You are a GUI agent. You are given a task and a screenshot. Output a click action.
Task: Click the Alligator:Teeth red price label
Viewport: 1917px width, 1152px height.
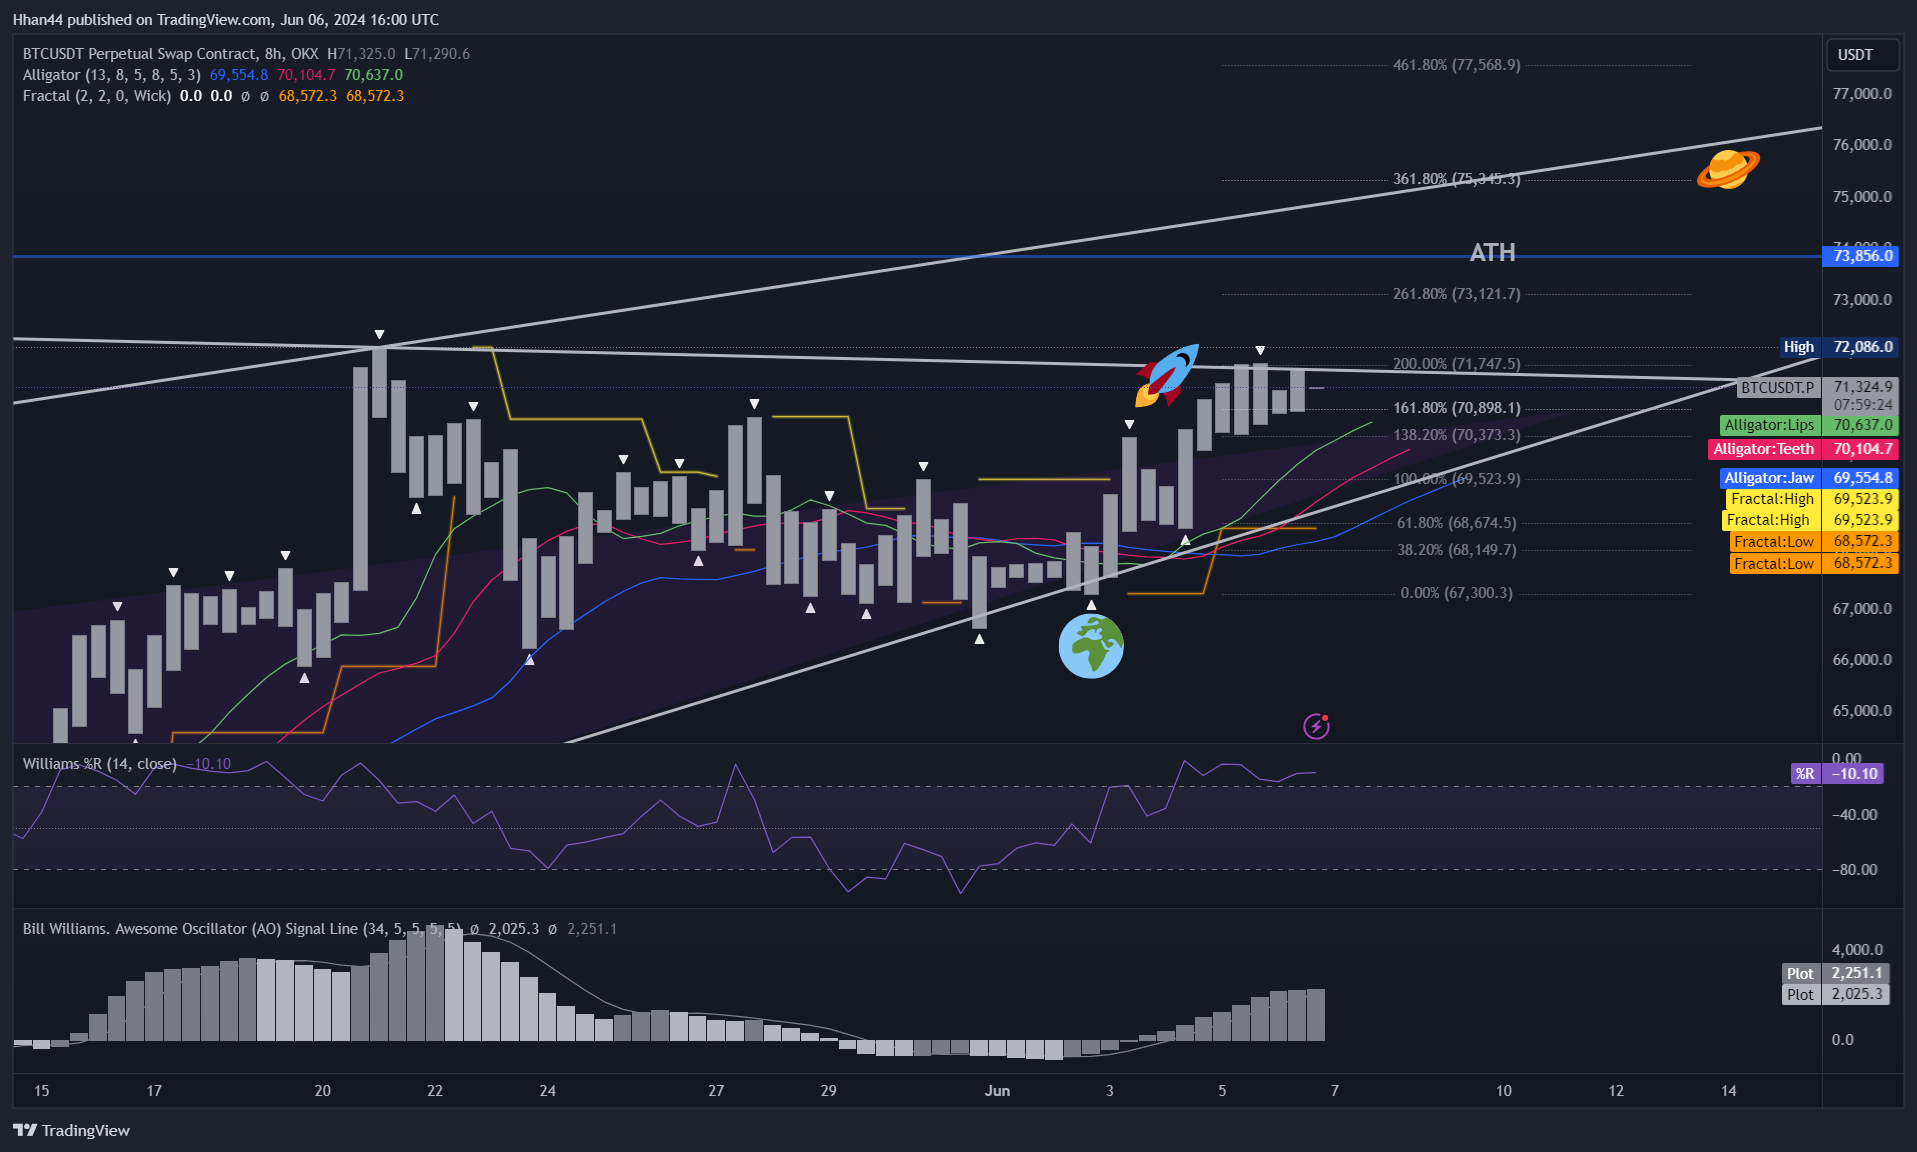click(x=1804, y=449)
